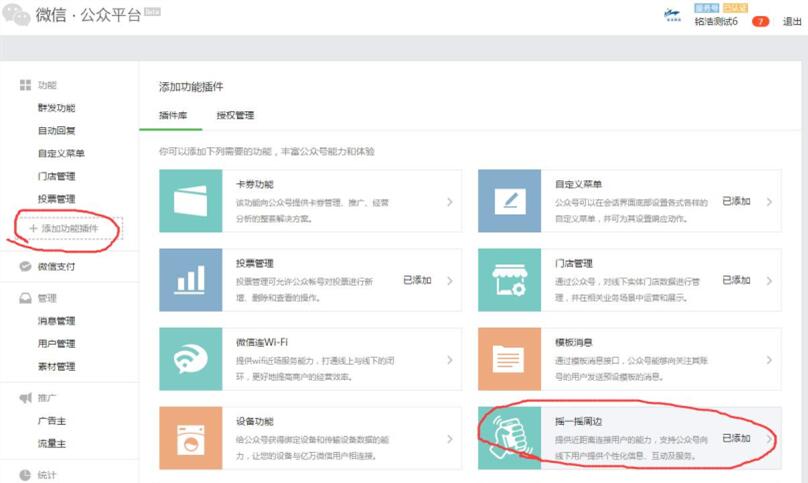Viewport: 808px width, 483px height.
Task: Click the 退出 logout link
Action: pos(789,22)
